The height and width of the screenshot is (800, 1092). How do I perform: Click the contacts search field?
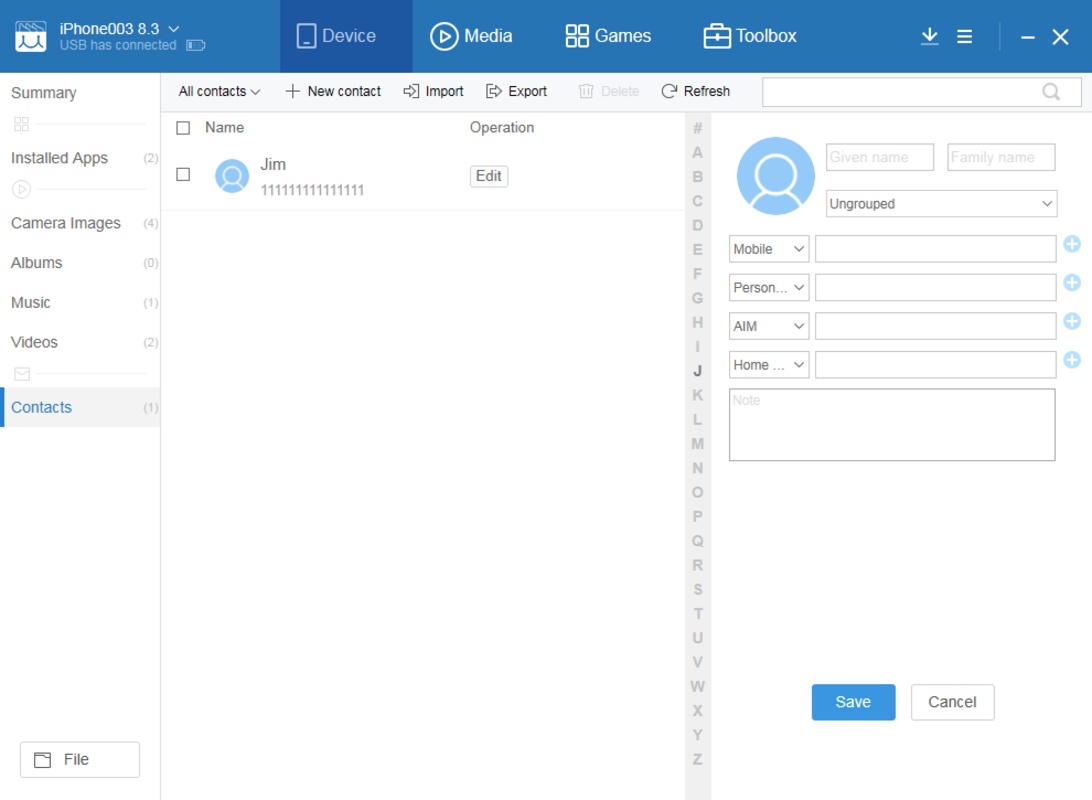[x=921, y=92]
